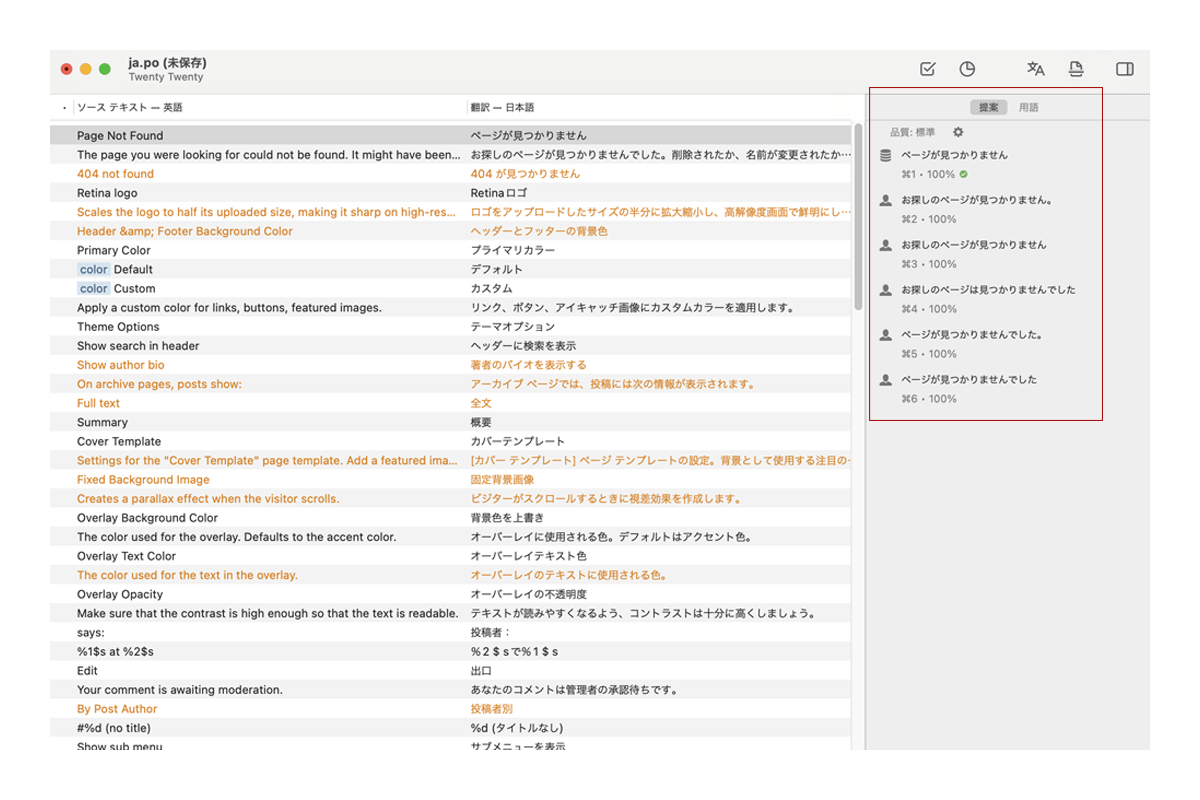Click the person icon of suggestion ⌘3
Screen dimensions: 1200x800
coord(885,245)
